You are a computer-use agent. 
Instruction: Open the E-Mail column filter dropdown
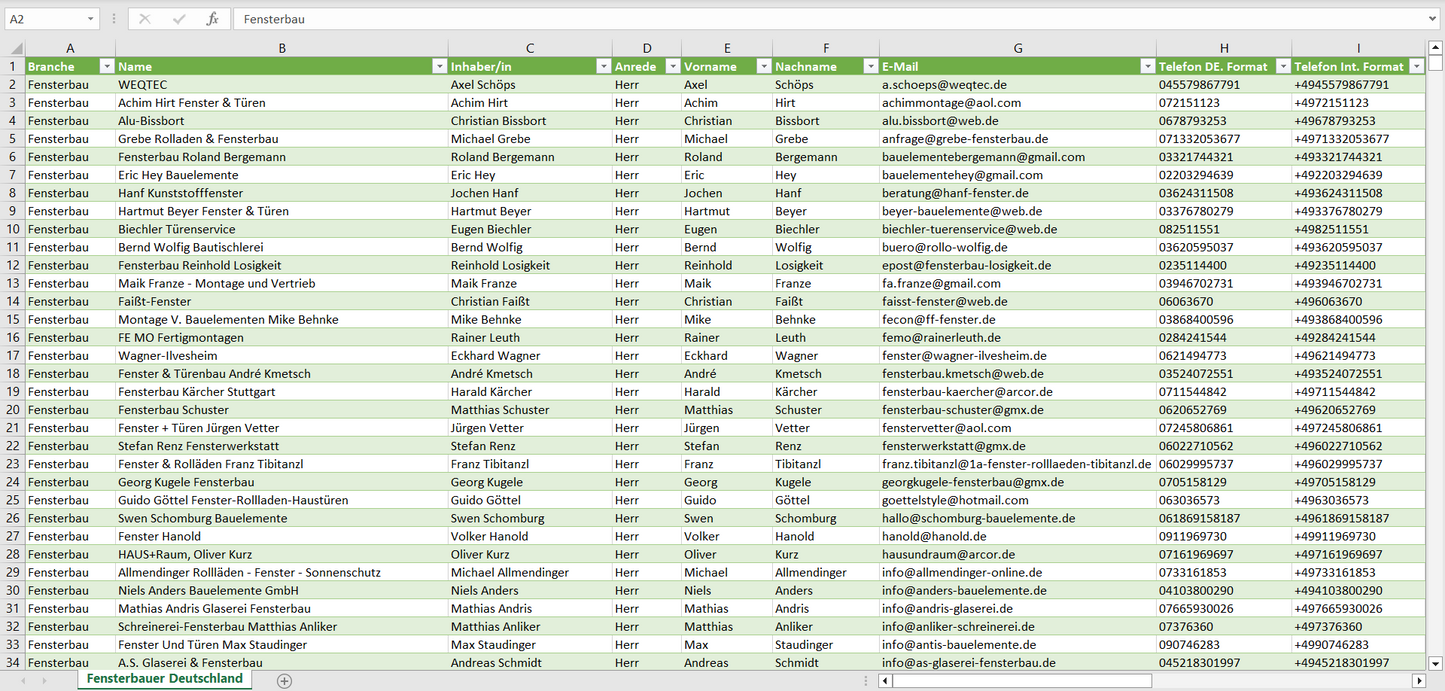pos(1146,67)
